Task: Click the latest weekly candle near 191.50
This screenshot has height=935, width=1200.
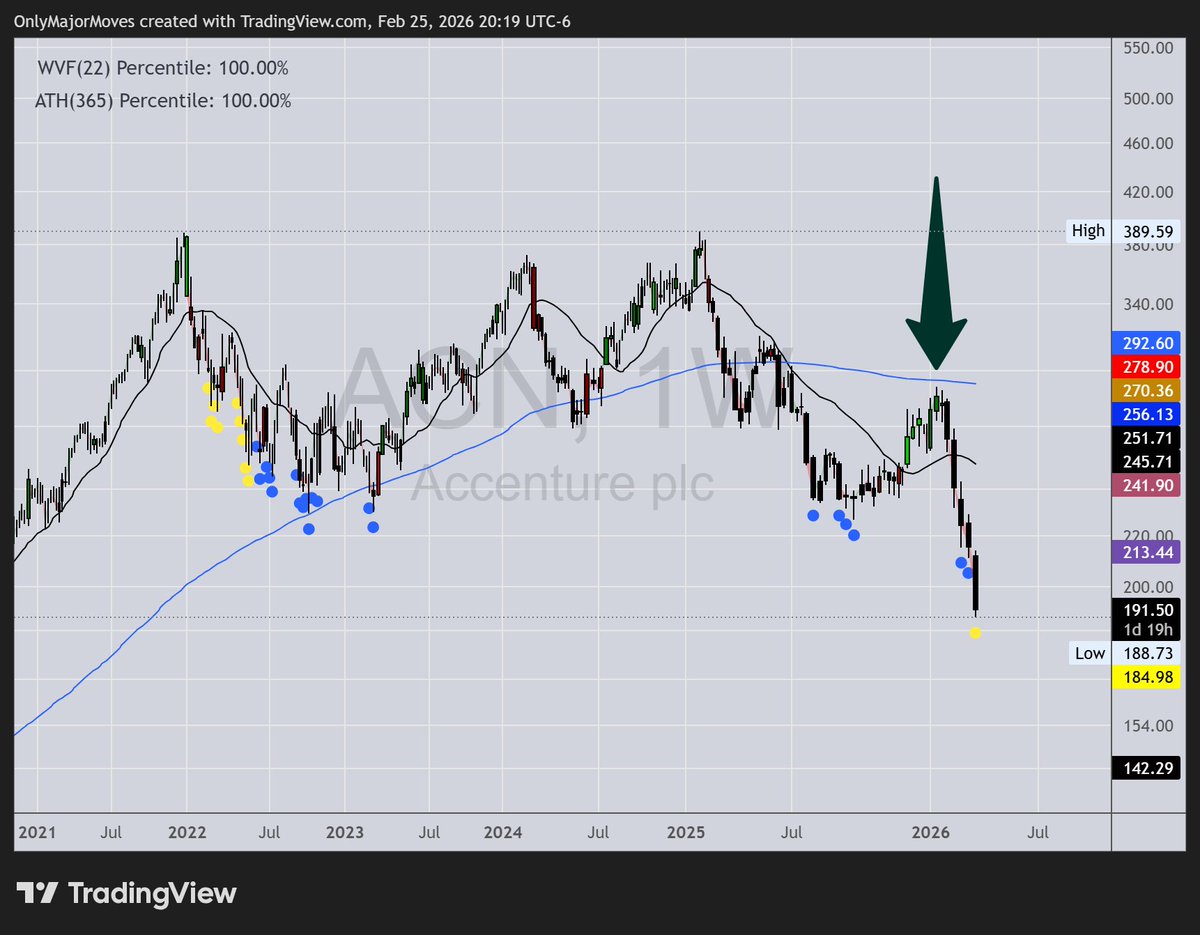Action: coord(975,582)
